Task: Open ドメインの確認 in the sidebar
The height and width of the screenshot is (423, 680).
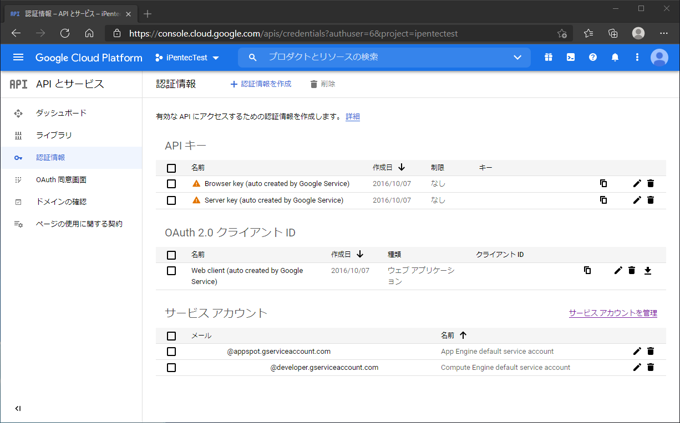Action: tap(61, 202)
